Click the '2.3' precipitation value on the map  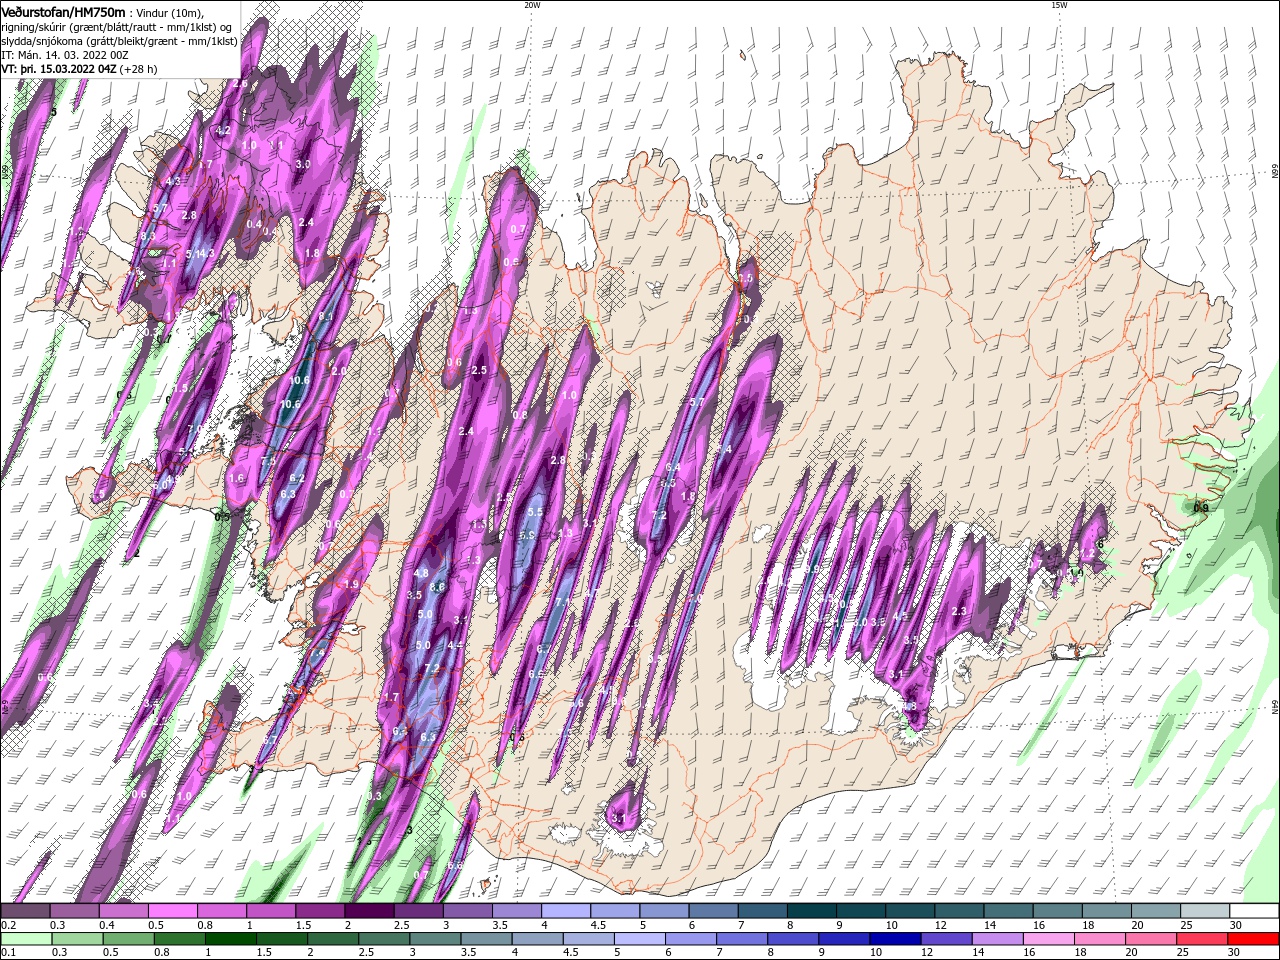[960, 611]
